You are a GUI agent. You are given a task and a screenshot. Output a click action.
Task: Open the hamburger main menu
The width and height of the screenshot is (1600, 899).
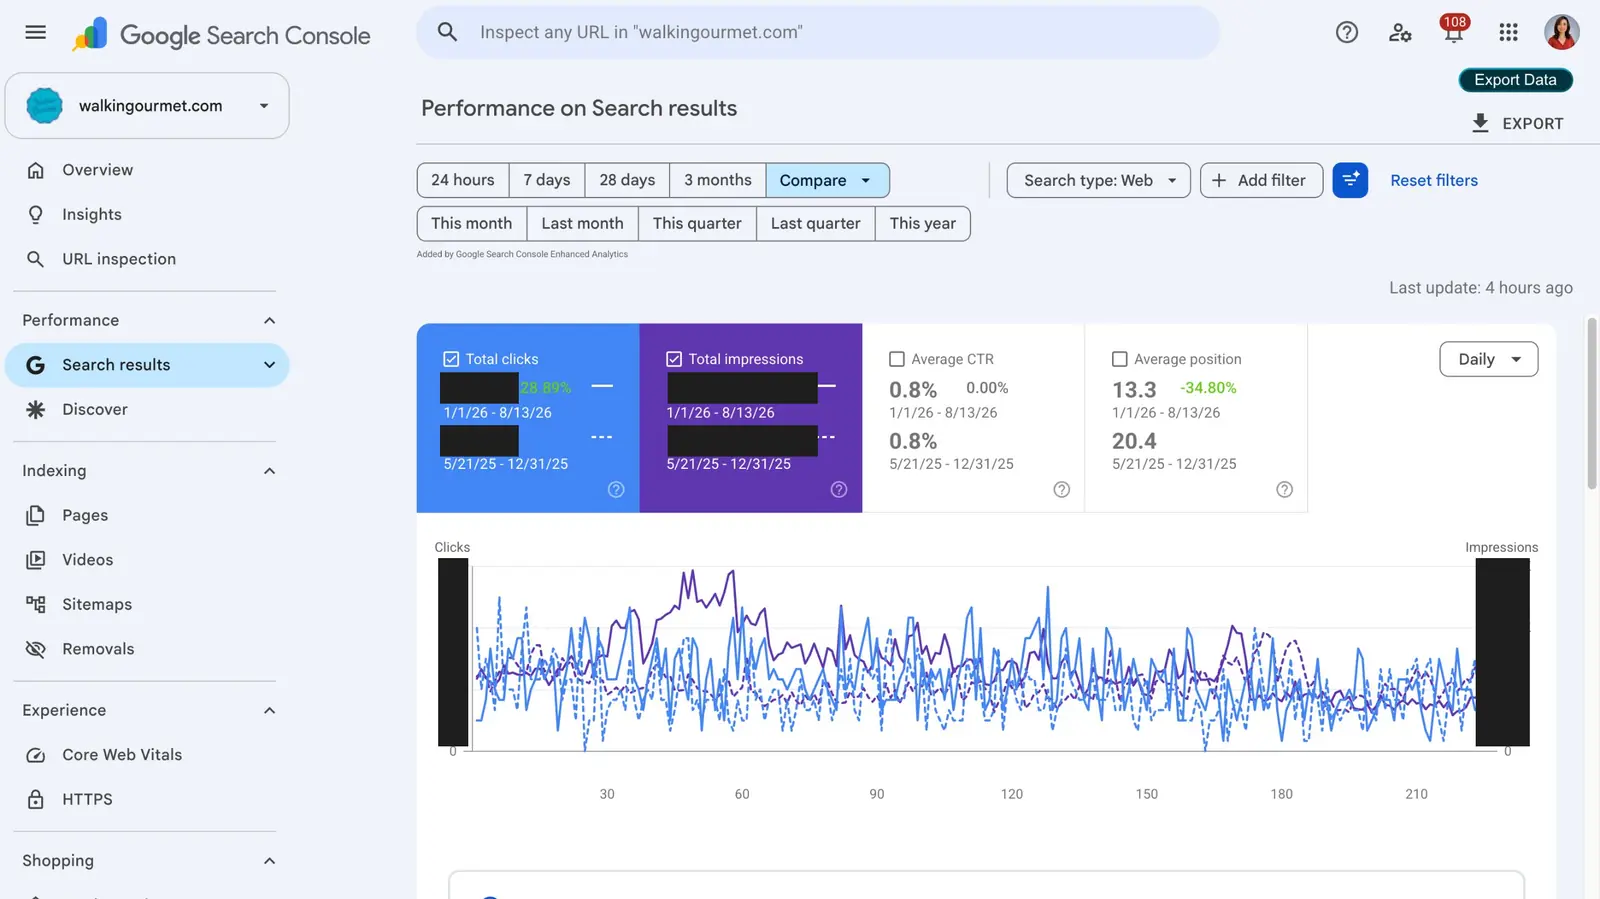(35, 32)
